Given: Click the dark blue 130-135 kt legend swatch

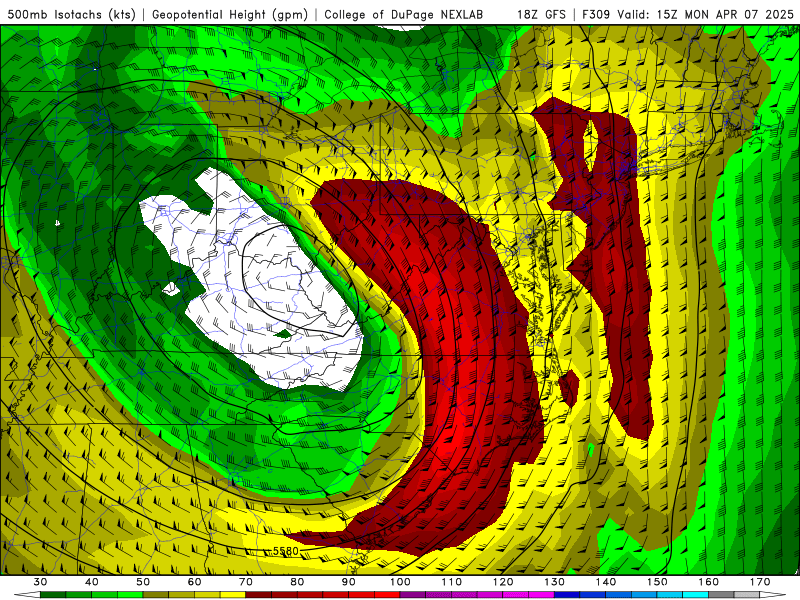Looking at the screenshot, I should pyautogui.click(x=567, y=595).
